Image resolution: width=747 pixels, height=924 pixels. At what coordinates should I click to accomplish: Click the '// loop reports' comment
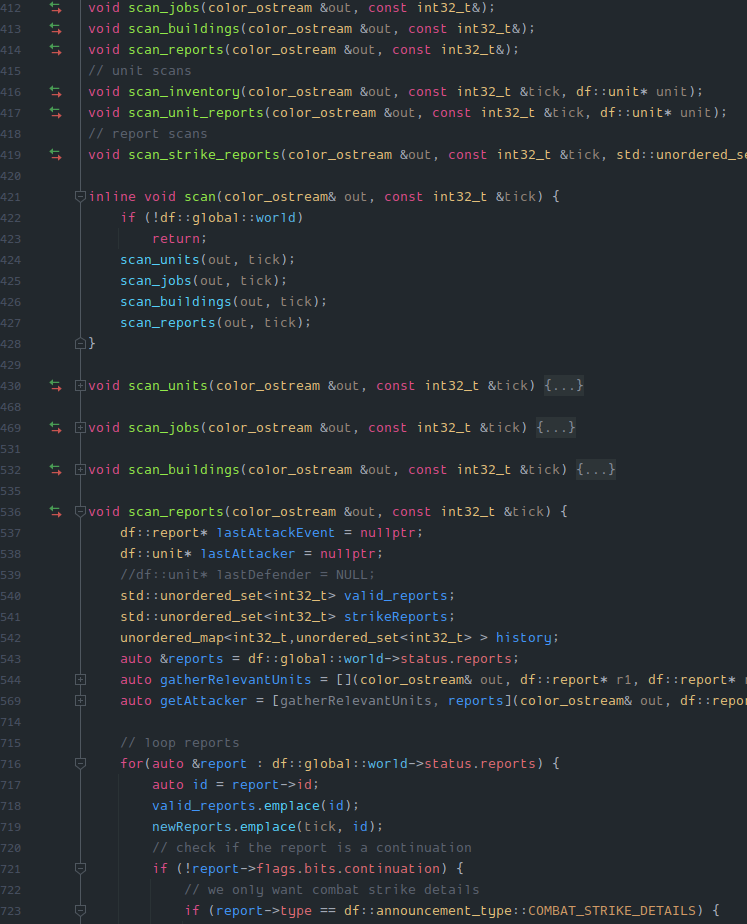tap(180, 742)
